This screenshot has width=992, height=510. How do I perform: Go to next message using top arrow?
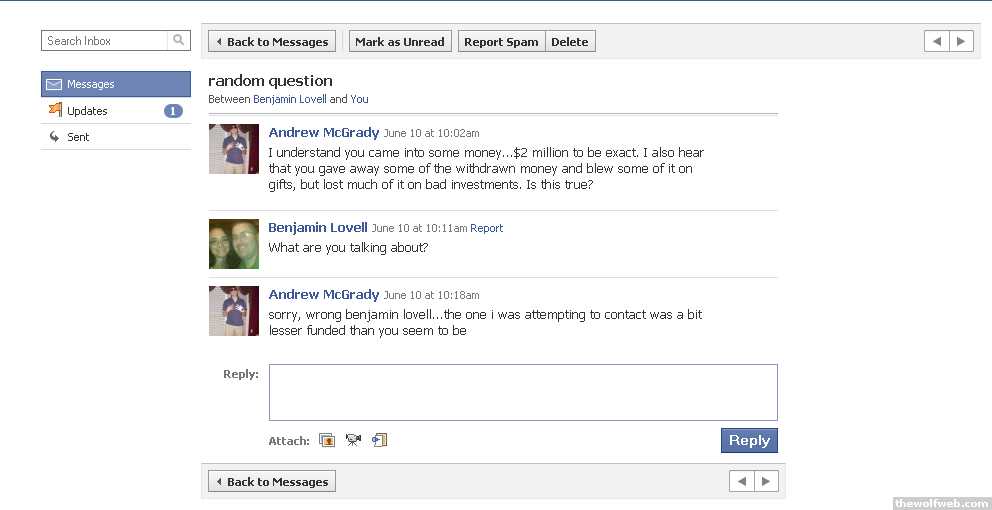[x=961, y=41]
